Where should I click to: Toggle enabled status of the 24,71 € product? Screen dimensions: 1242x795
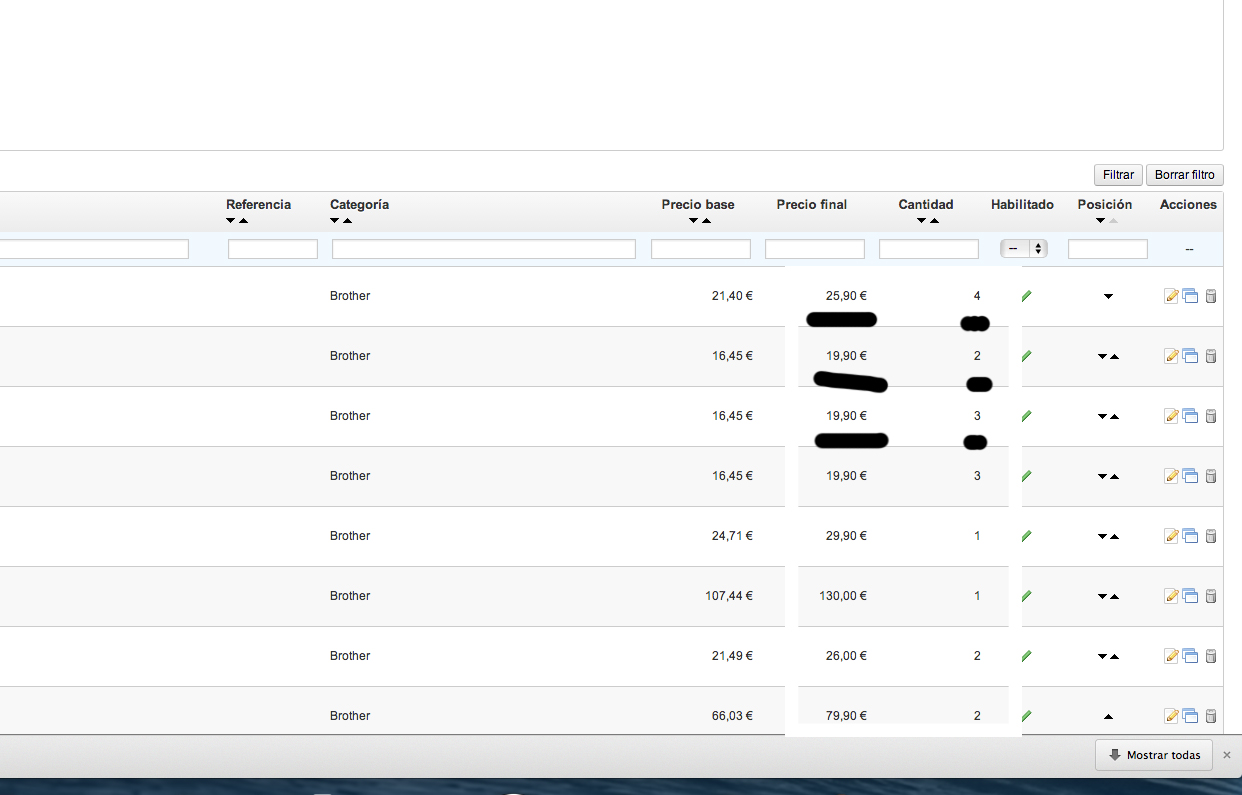(1026, 536)
